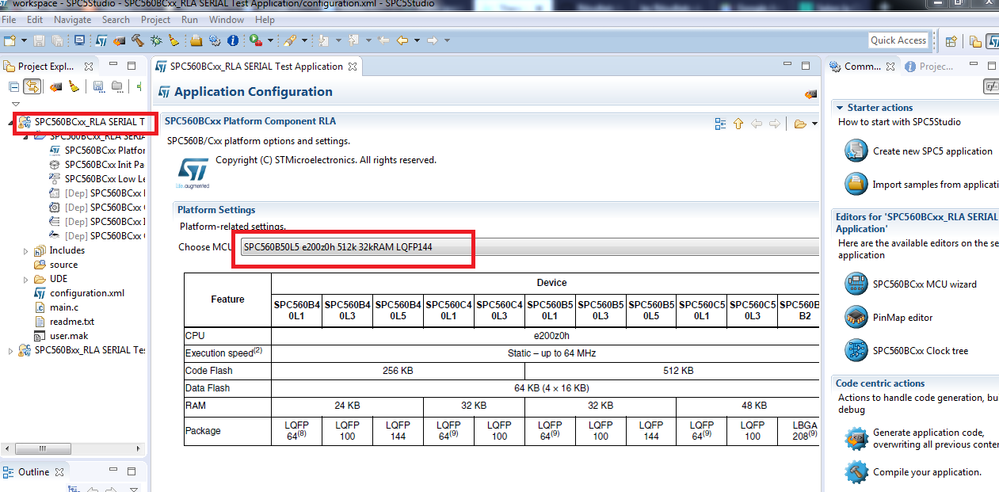Open Project Explorer view menu triangle

click(x=16, y=103)
